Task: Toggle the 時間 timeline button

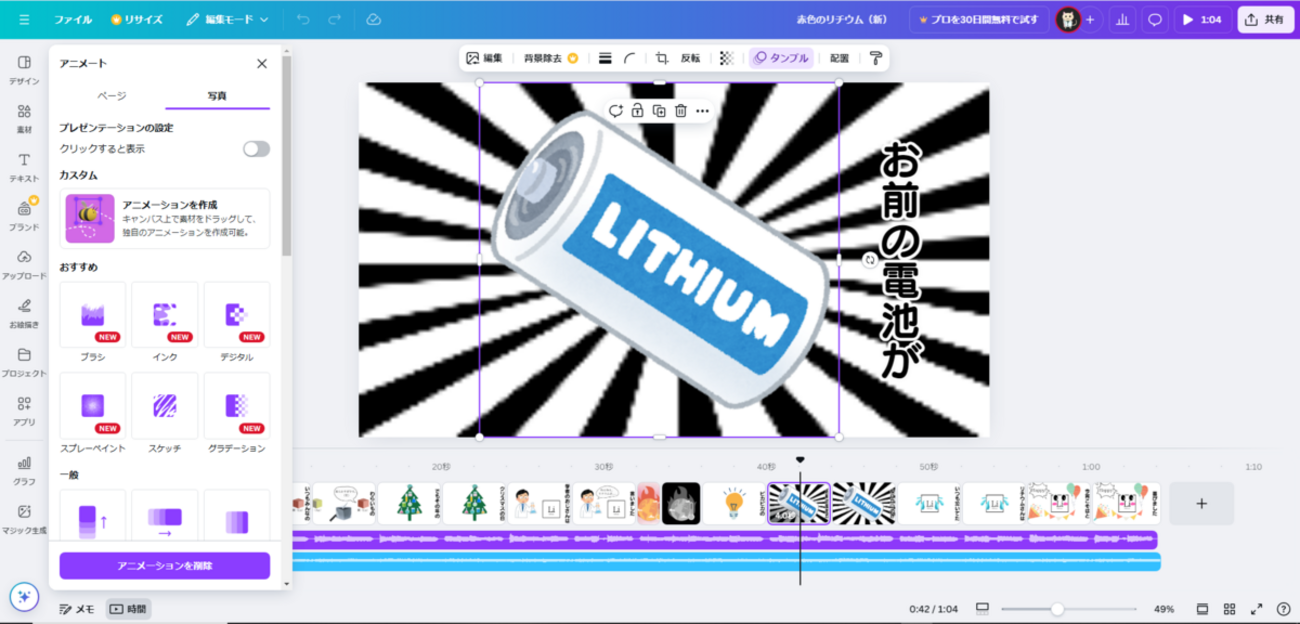Action: coord(128,609)
